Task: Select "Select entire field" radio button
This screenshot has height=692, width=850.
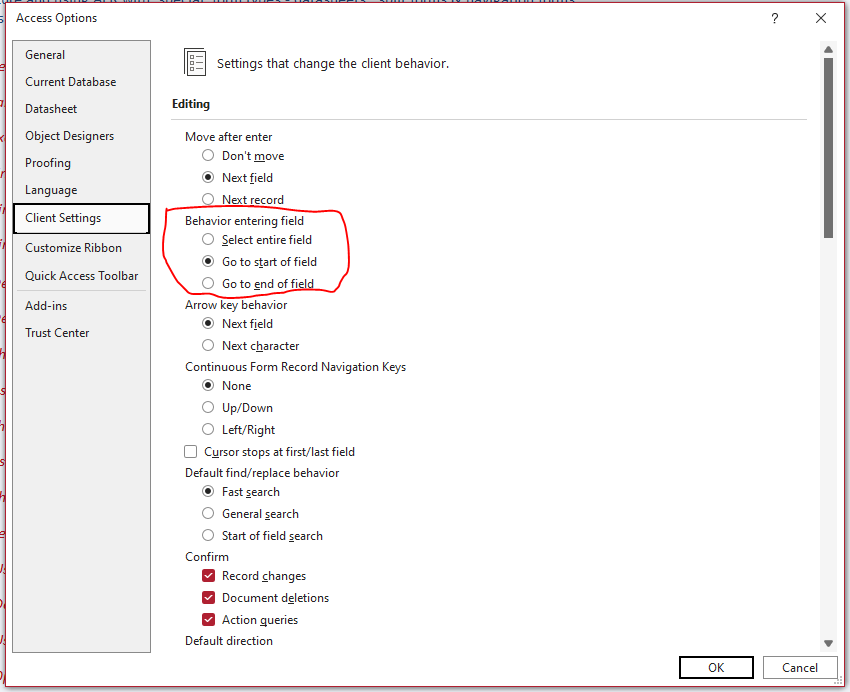Action: pyautogui.click(x=208, y=240)
